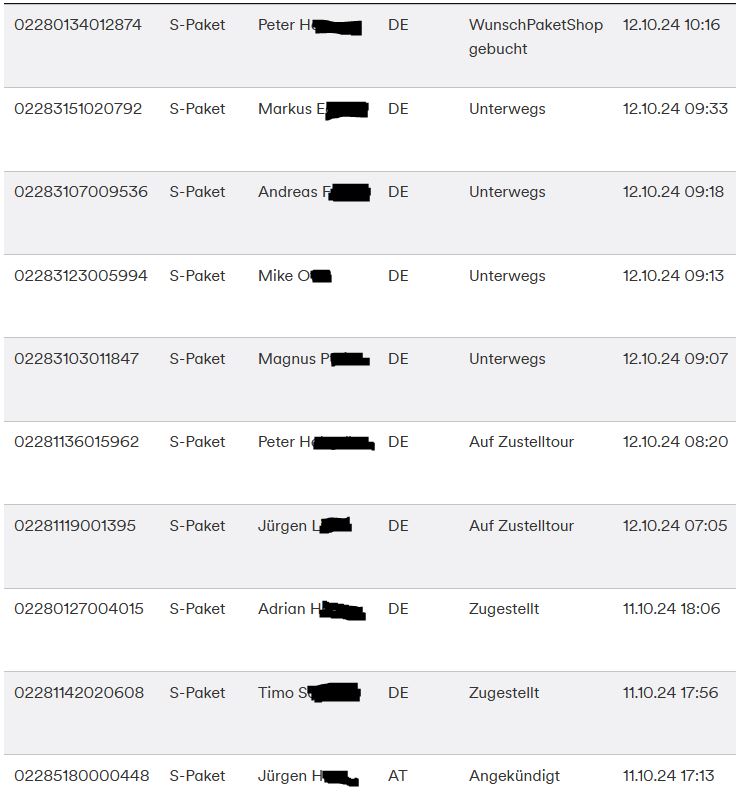The height and width of the screenshot is (797, 736).
Task: Open tracking number 02283151020792
Action: 78,109
